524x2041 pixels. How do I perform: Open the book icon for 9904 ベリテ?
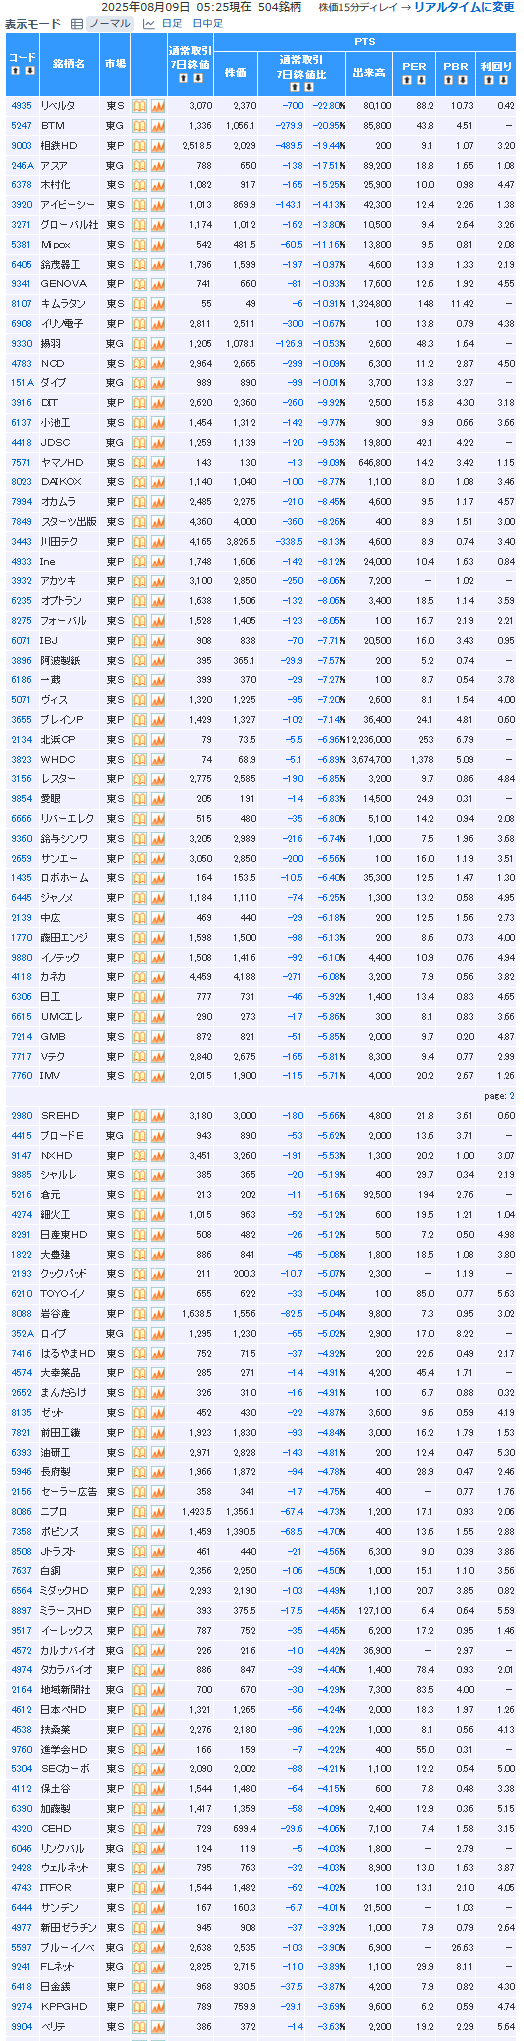pos(139,2027)
